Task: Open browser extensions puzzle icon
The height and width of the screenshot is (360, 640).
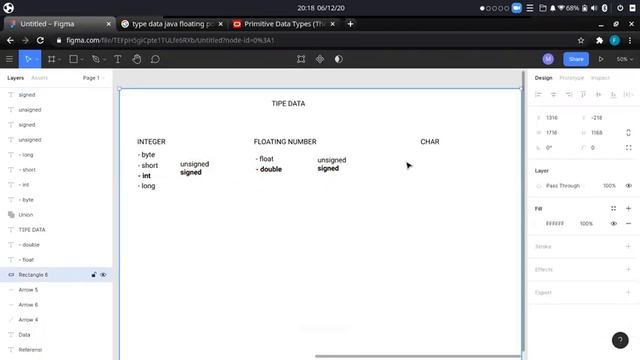Action: pyautogui.click(x=599, y=40)
